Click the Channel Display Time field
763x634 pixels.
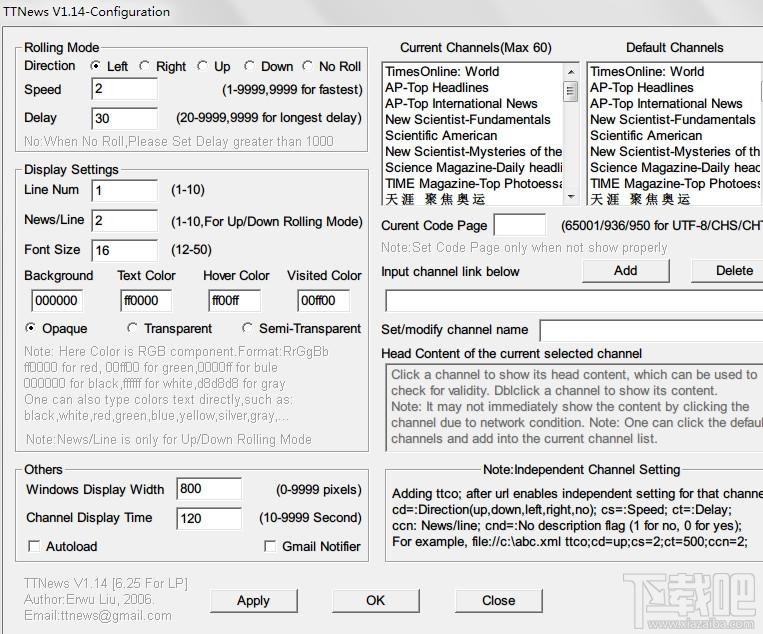[x=209, y=519]
